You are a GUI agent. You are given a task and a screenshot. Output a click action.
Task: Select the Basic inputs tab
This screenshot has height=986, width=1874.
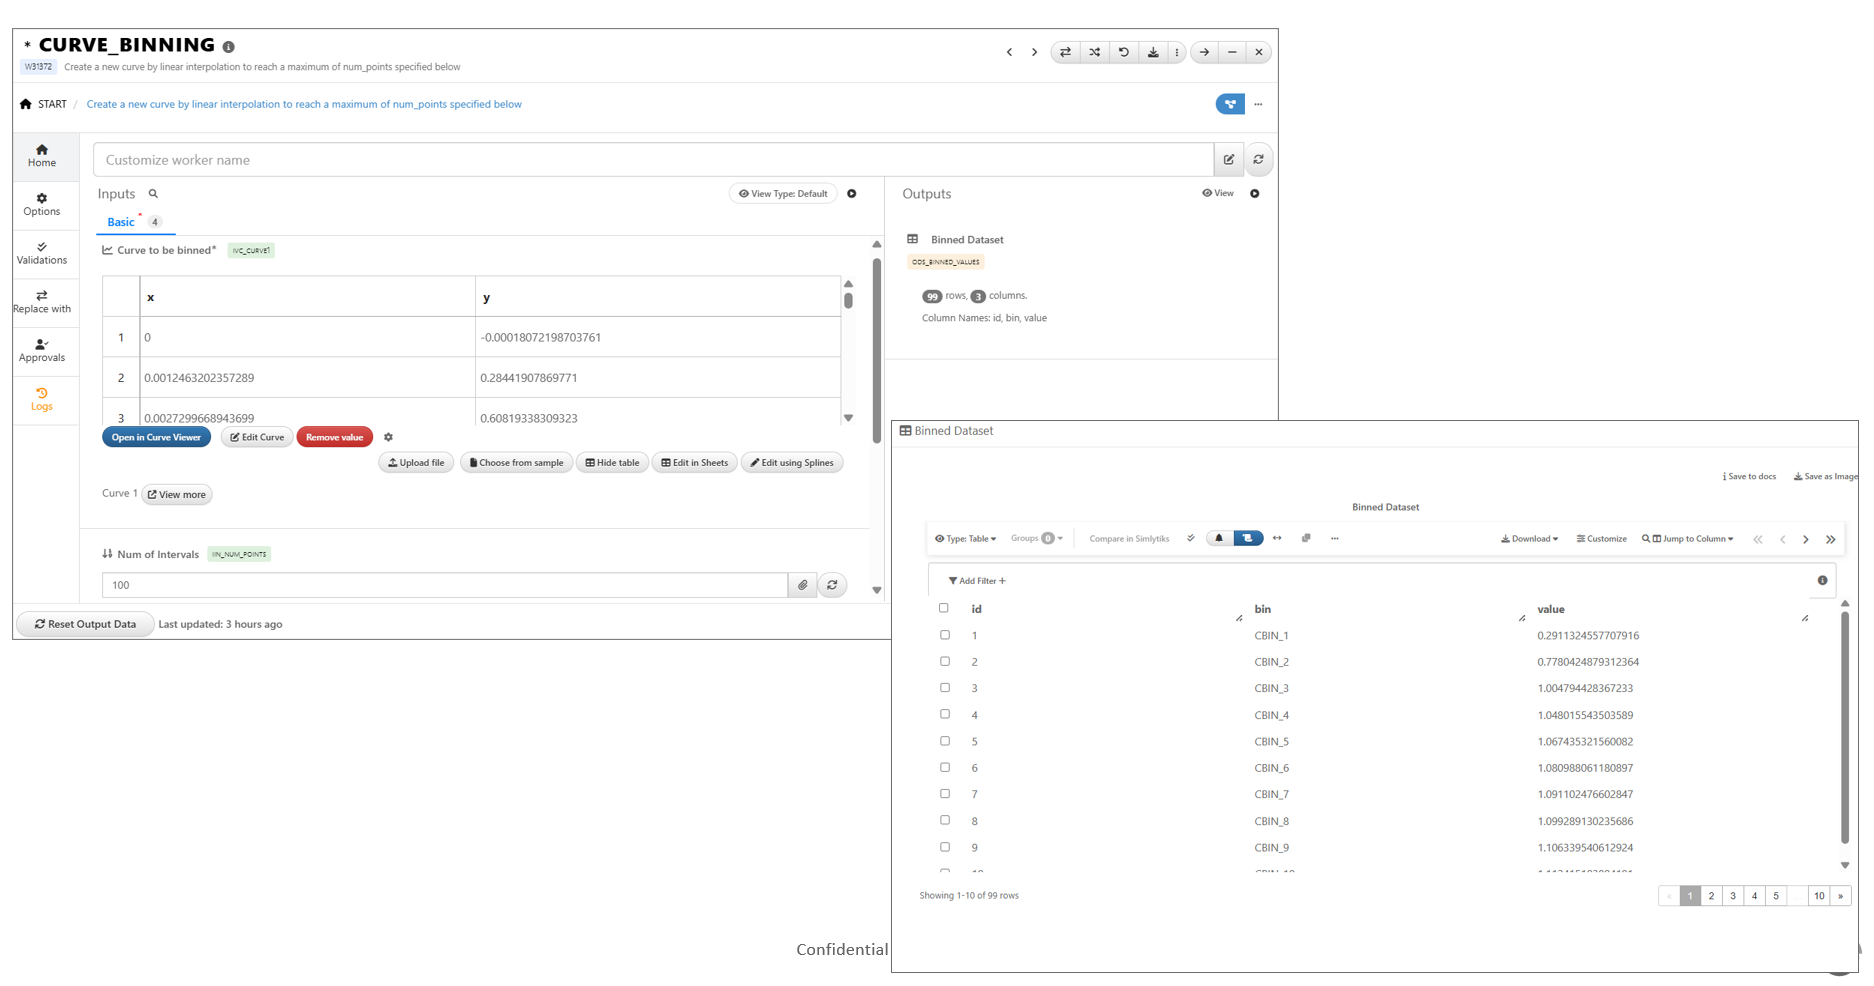(121, 222)
